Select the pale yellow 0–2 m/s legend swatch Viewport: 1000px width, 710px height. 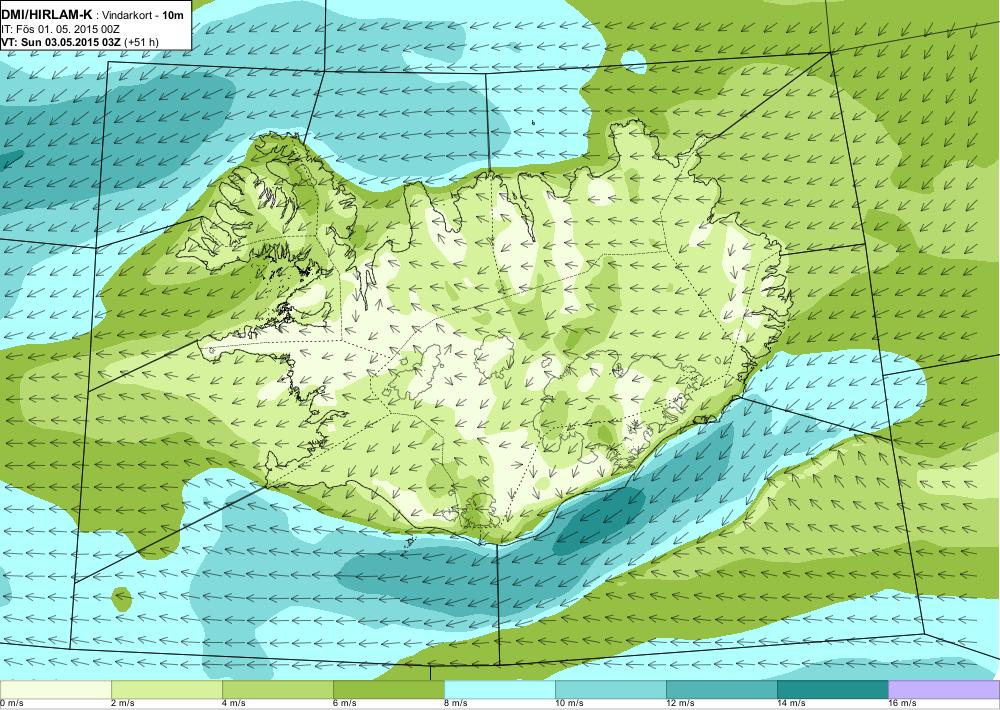pyautogui.click(x=56, y=690)
